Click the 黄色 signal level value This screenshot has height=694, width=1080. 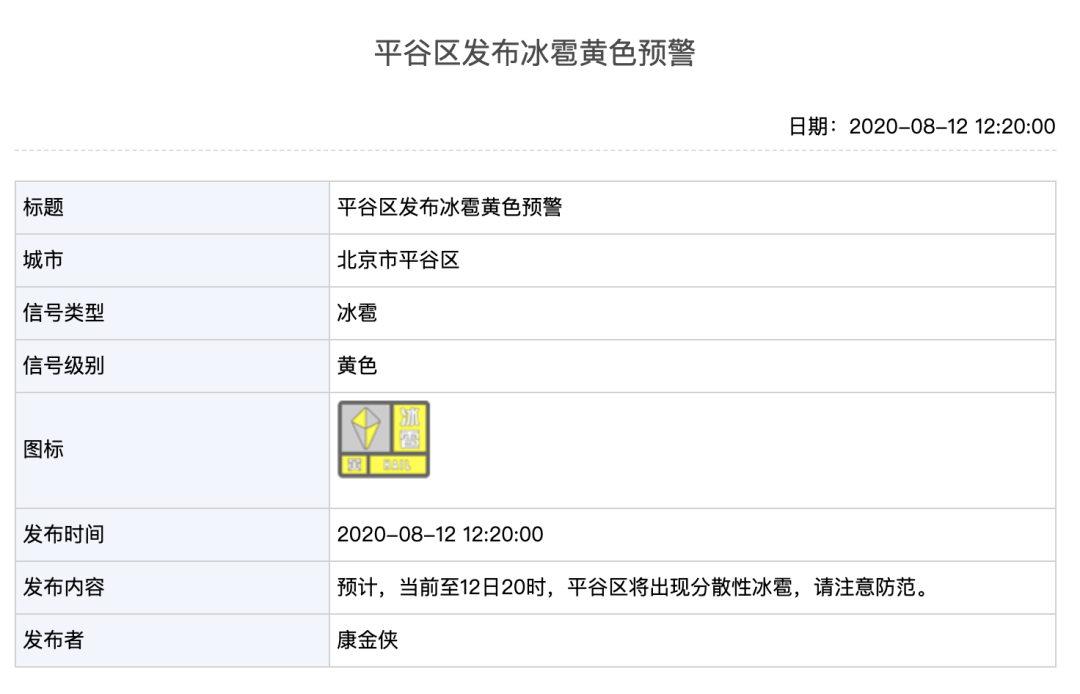click(x=357, y=366)
